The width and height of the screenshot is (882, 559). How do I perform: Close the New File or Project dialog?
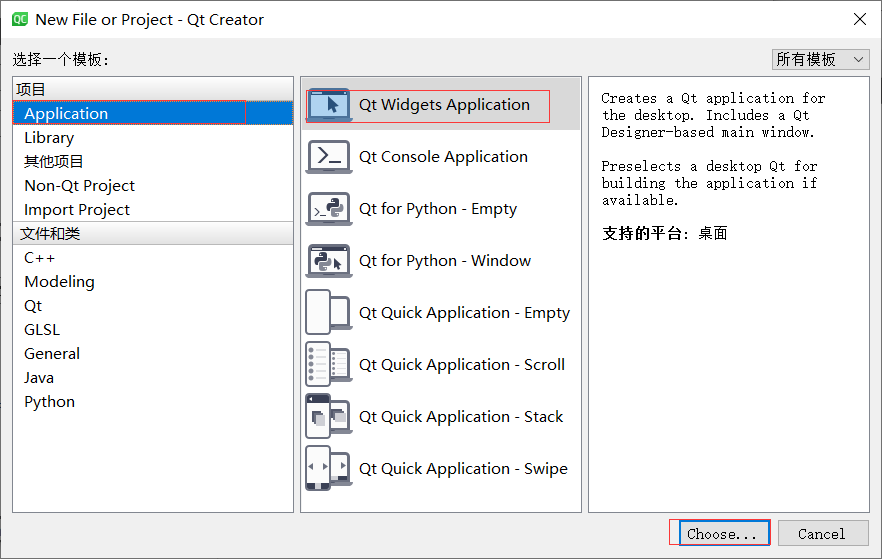859,19
